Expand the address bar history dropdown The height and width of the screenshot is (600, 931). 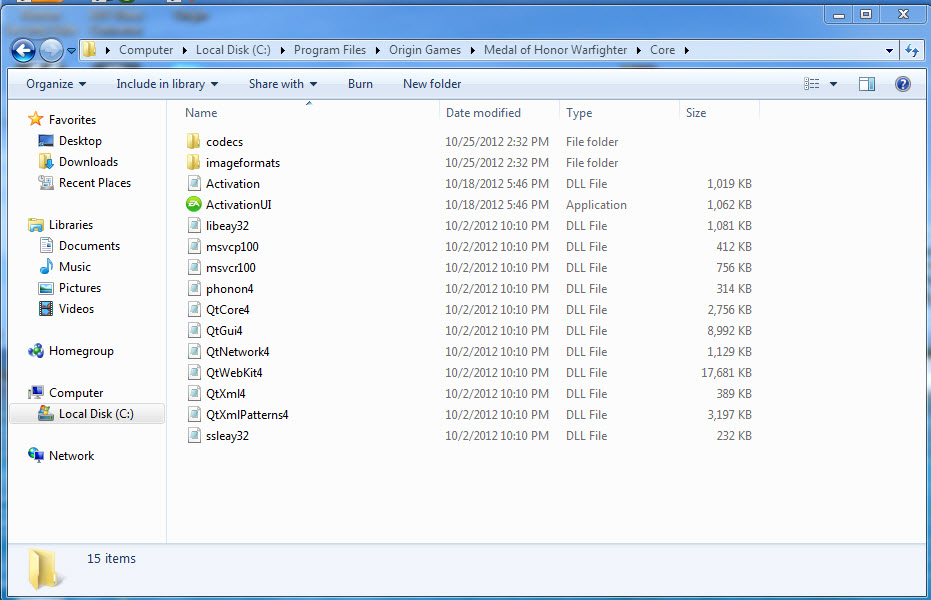tap(889, 50)
